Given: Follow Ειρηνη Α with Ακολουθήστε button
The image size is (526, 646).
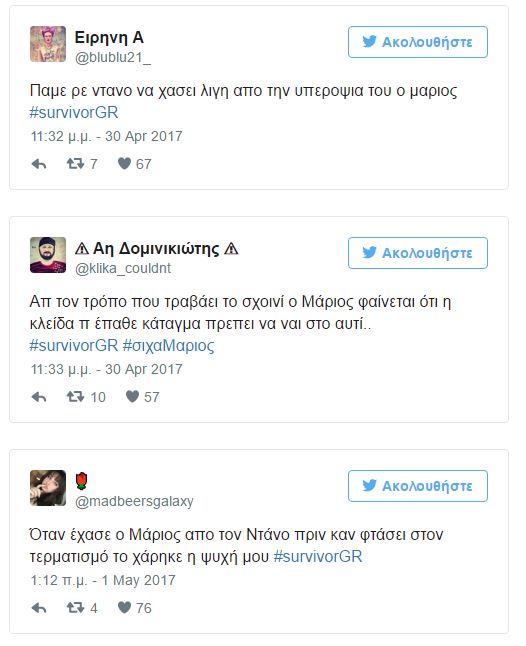Looking at the screenshot, I should pos(418,42).
